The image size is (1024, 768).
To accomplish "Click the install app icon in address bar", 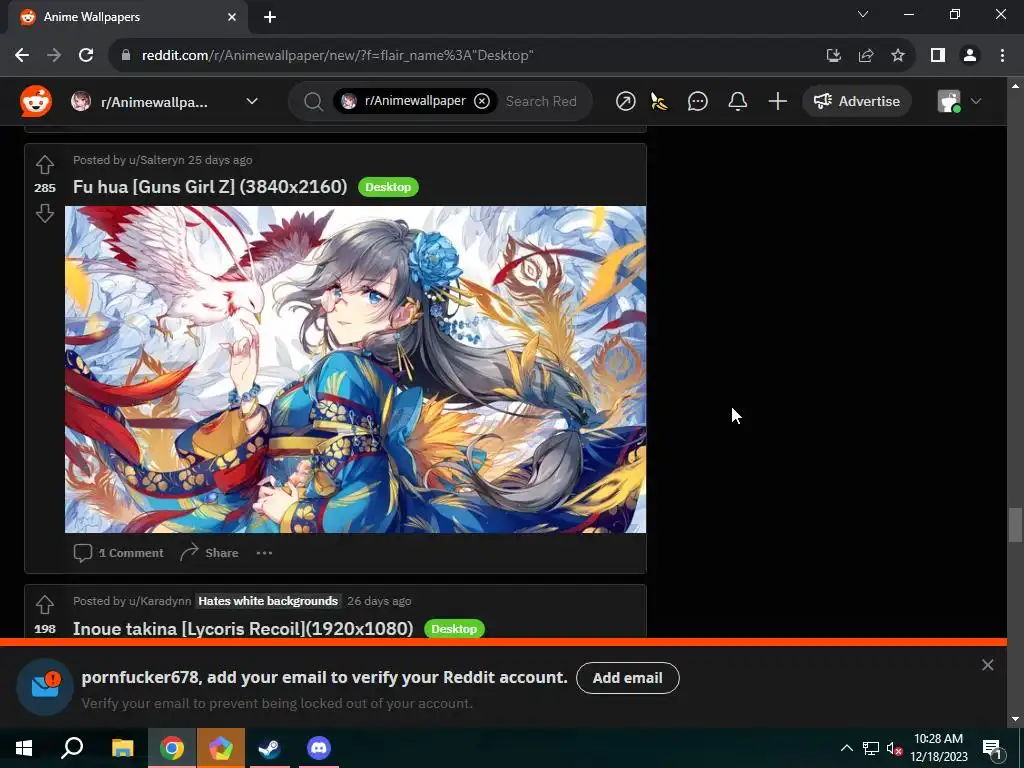I will (833, 56).
